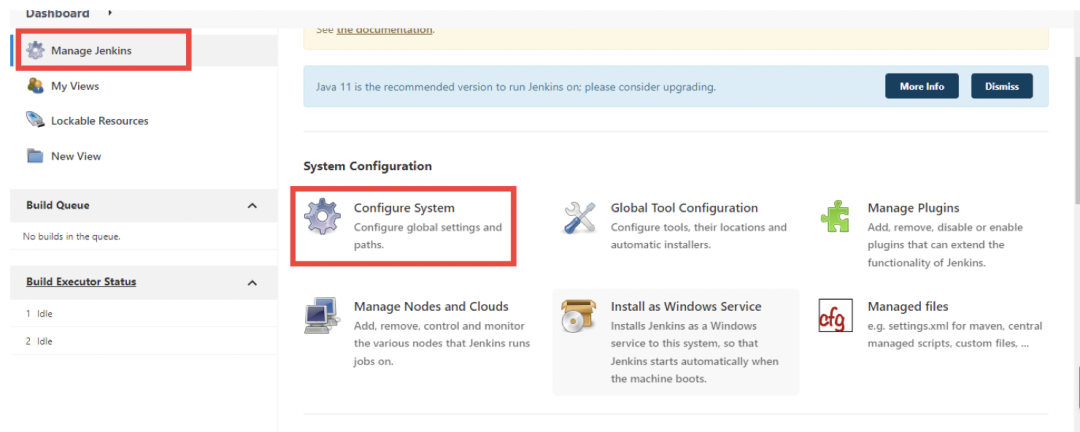Click the Manage Jenkins gear icon
1080x432 pixels.
coord(36,50)
